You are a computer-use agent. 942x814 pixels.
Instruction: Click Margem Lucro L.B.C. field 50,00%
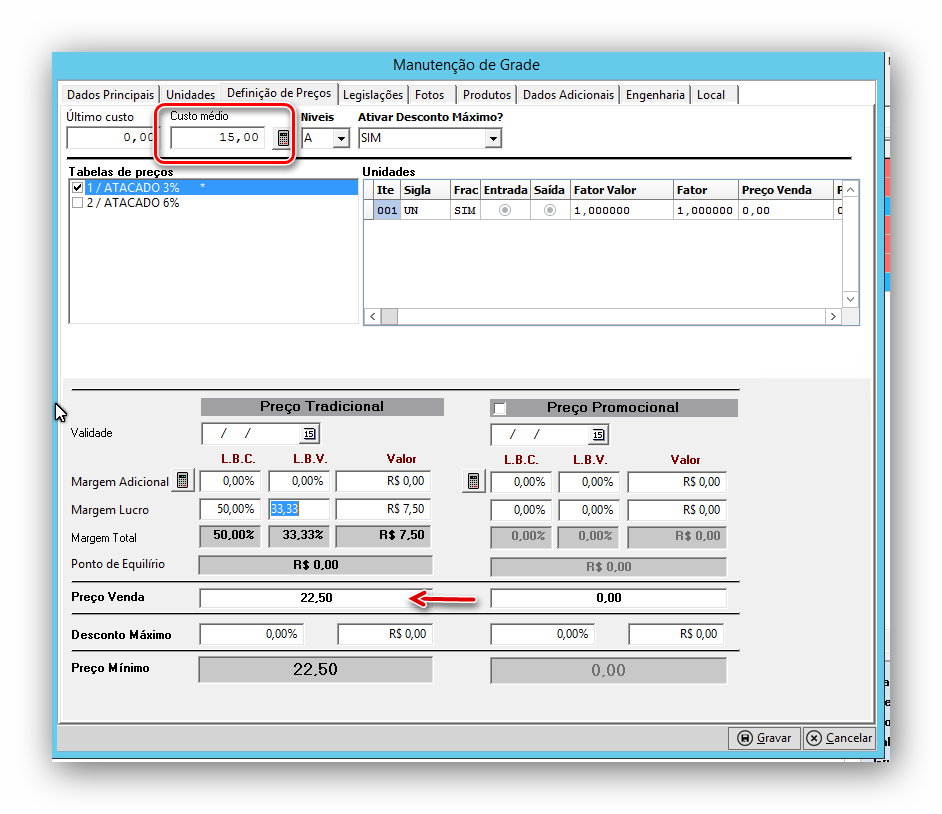click(x=230, y=509)
